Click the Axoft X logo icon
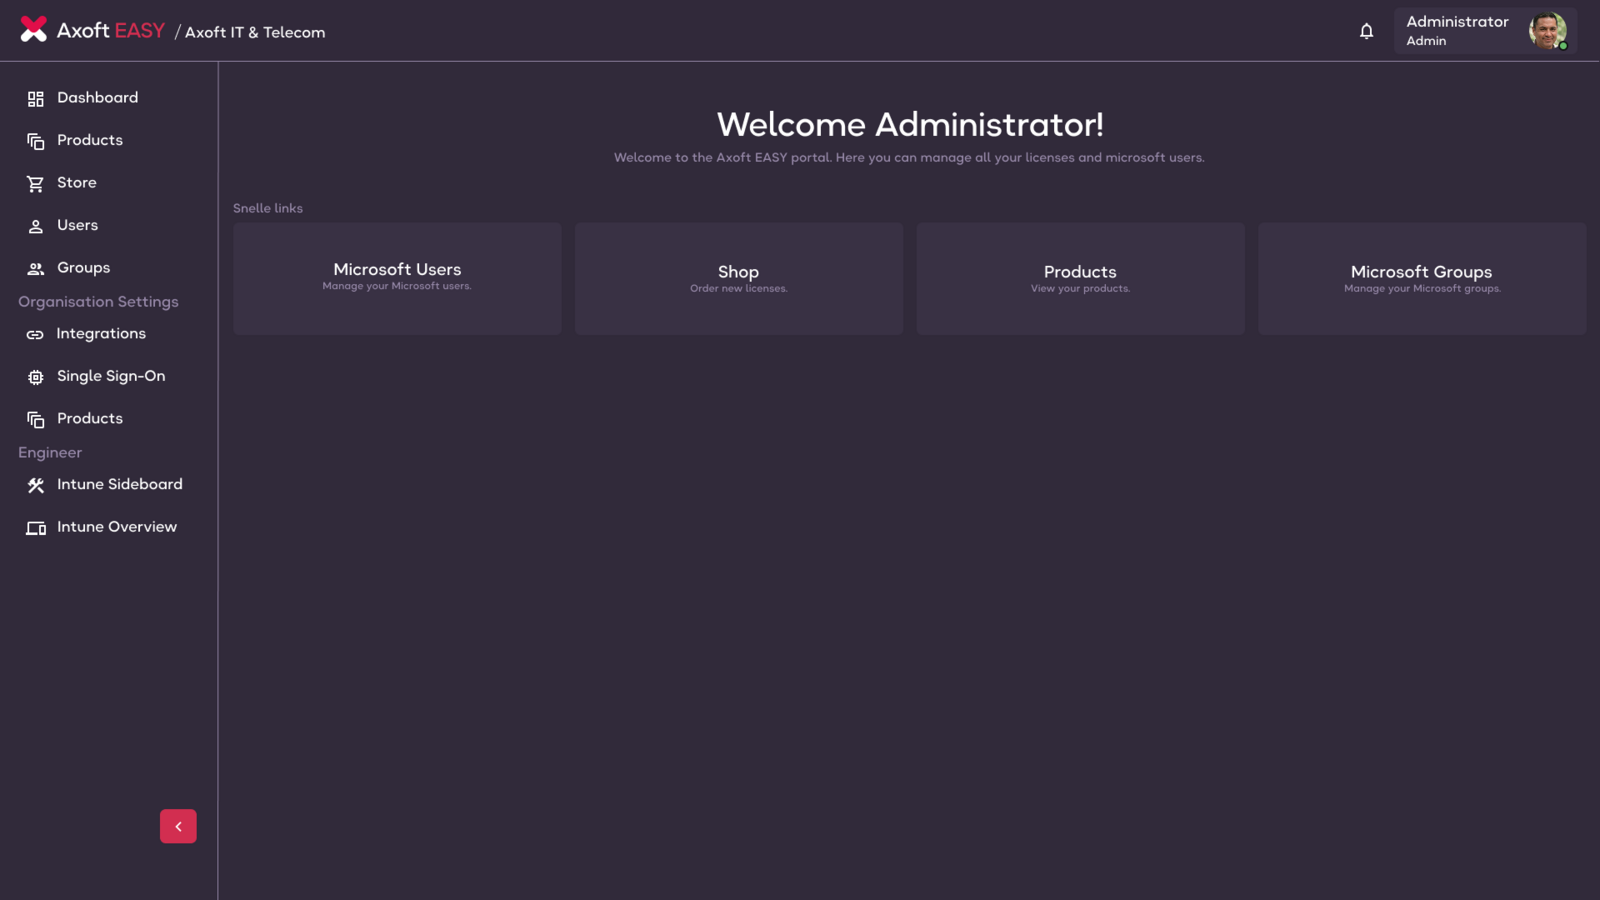The image size is (1600, 900). [34, 29]
